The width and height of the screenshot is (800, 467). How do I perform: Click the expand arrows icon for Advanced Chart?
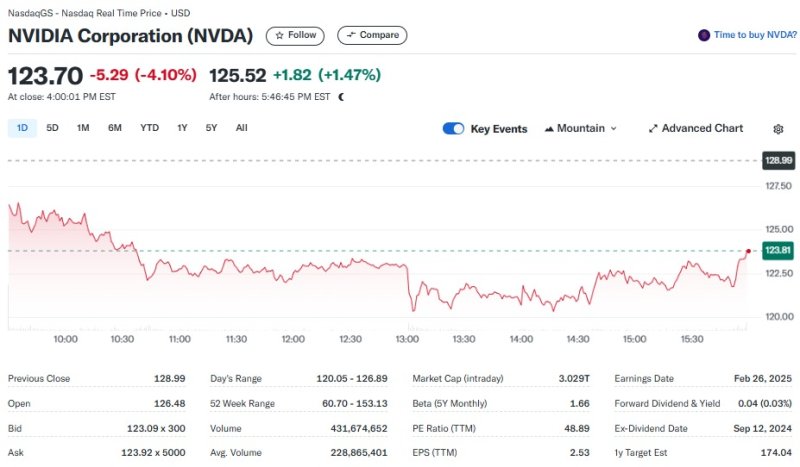[x=653, y=129]
